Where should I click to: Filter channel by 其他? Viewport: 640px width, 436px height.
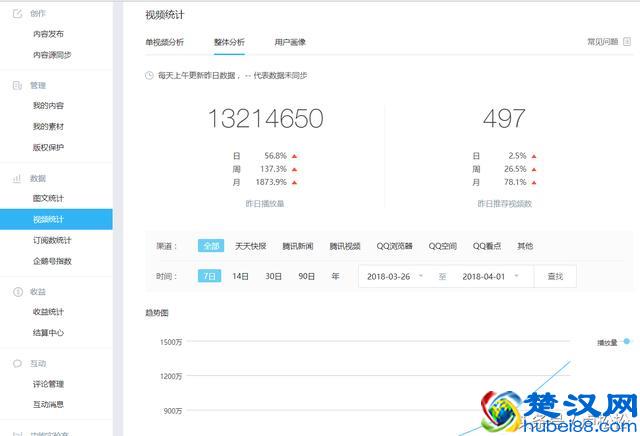[525, 246]
